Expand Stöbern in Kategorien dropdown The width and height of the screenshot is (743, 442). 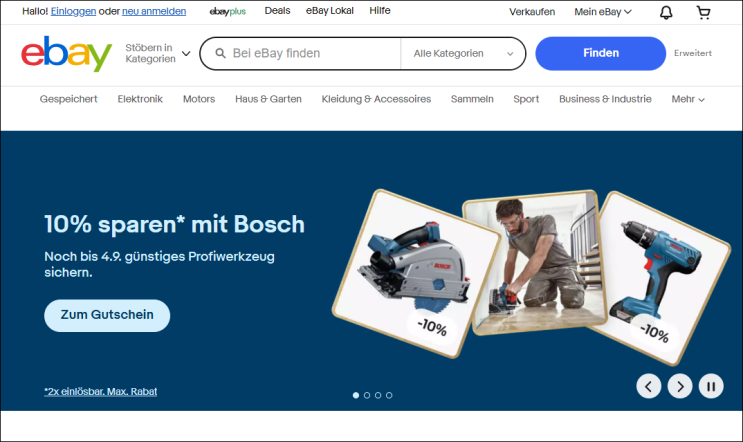[158, 53]
